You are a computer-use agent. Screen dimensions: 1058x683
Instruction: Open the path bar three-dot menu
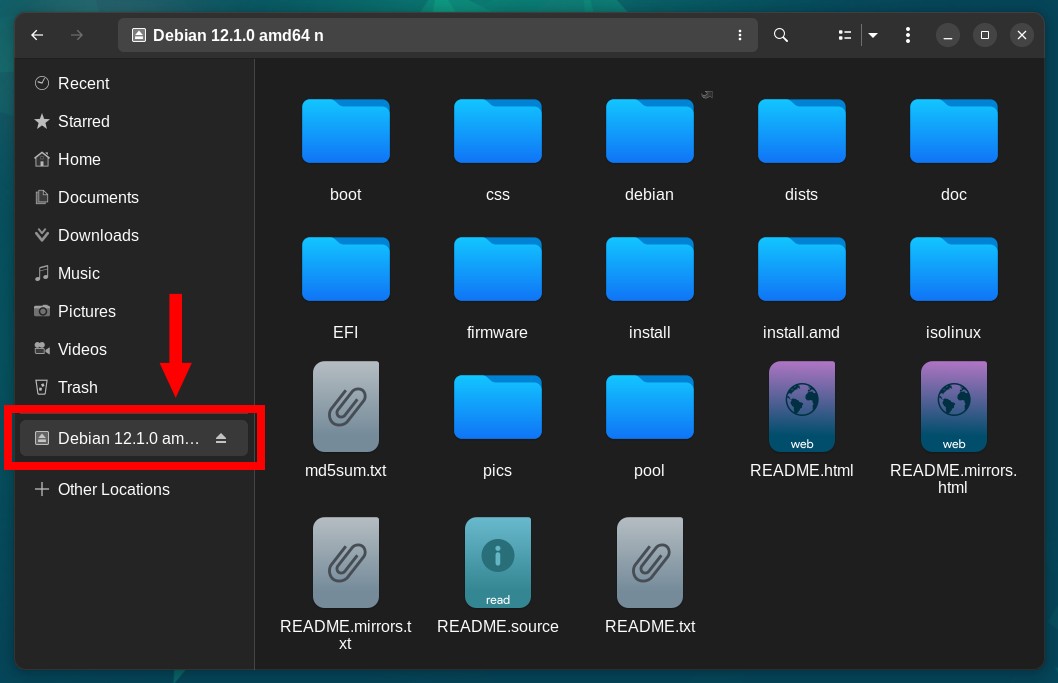(x=740, y=35)
